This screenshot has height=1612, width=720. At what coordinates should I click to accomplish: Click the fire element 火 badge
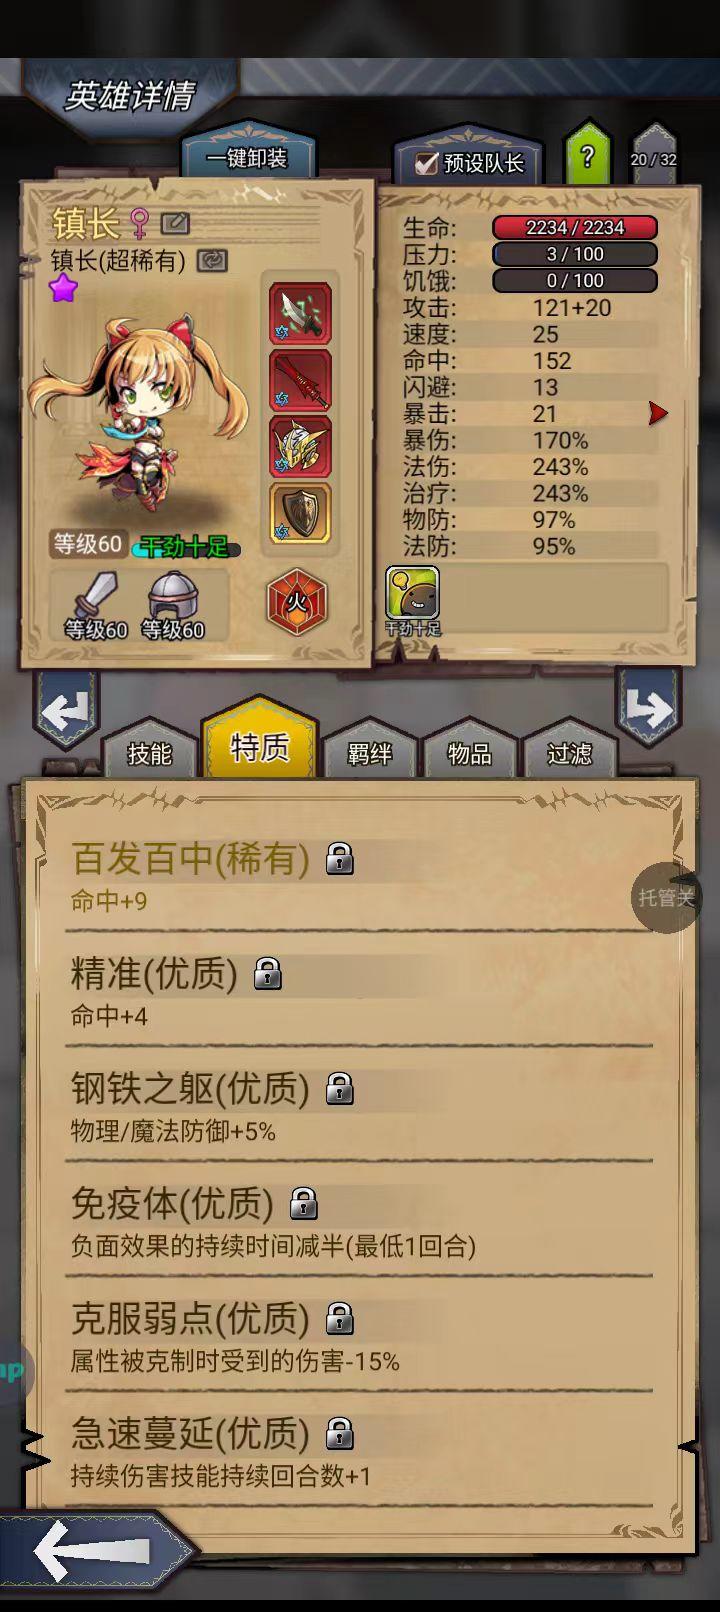coord(297,603)
